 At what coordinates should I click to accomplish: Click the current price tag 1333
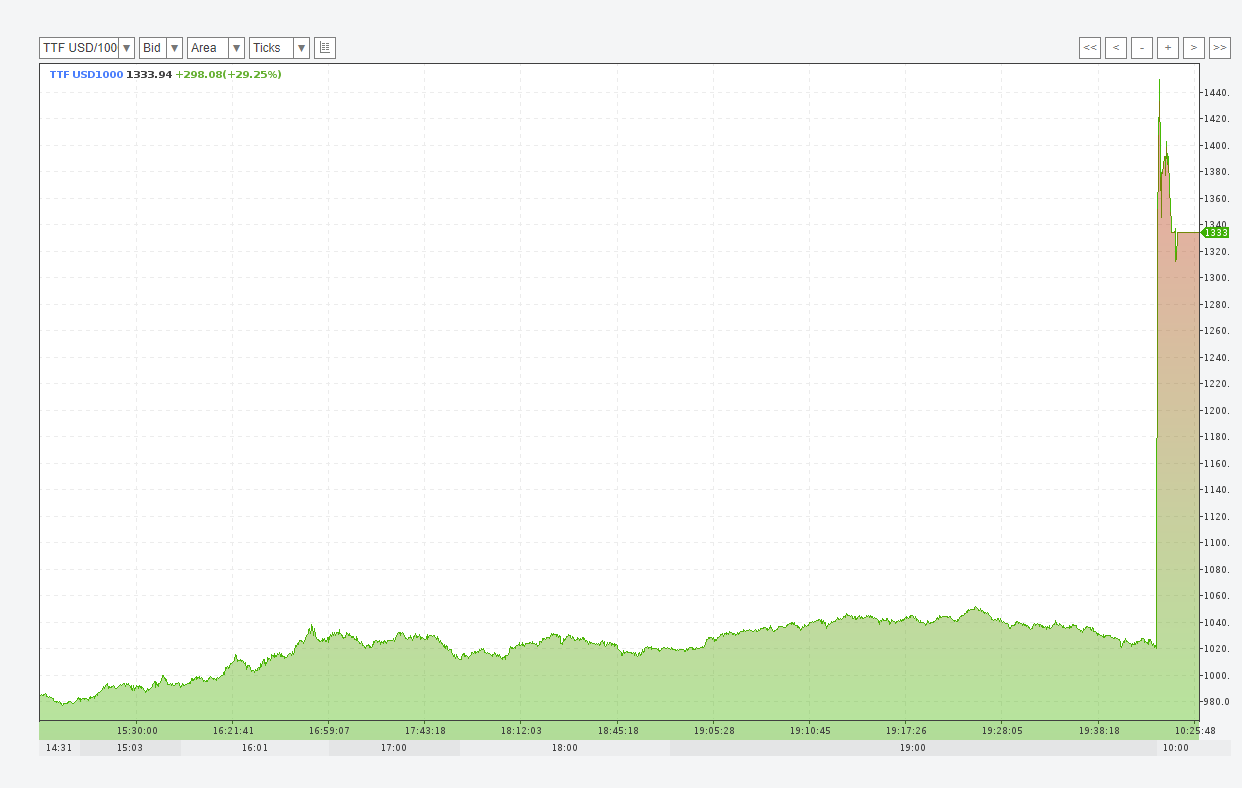tap(1215, 232)
